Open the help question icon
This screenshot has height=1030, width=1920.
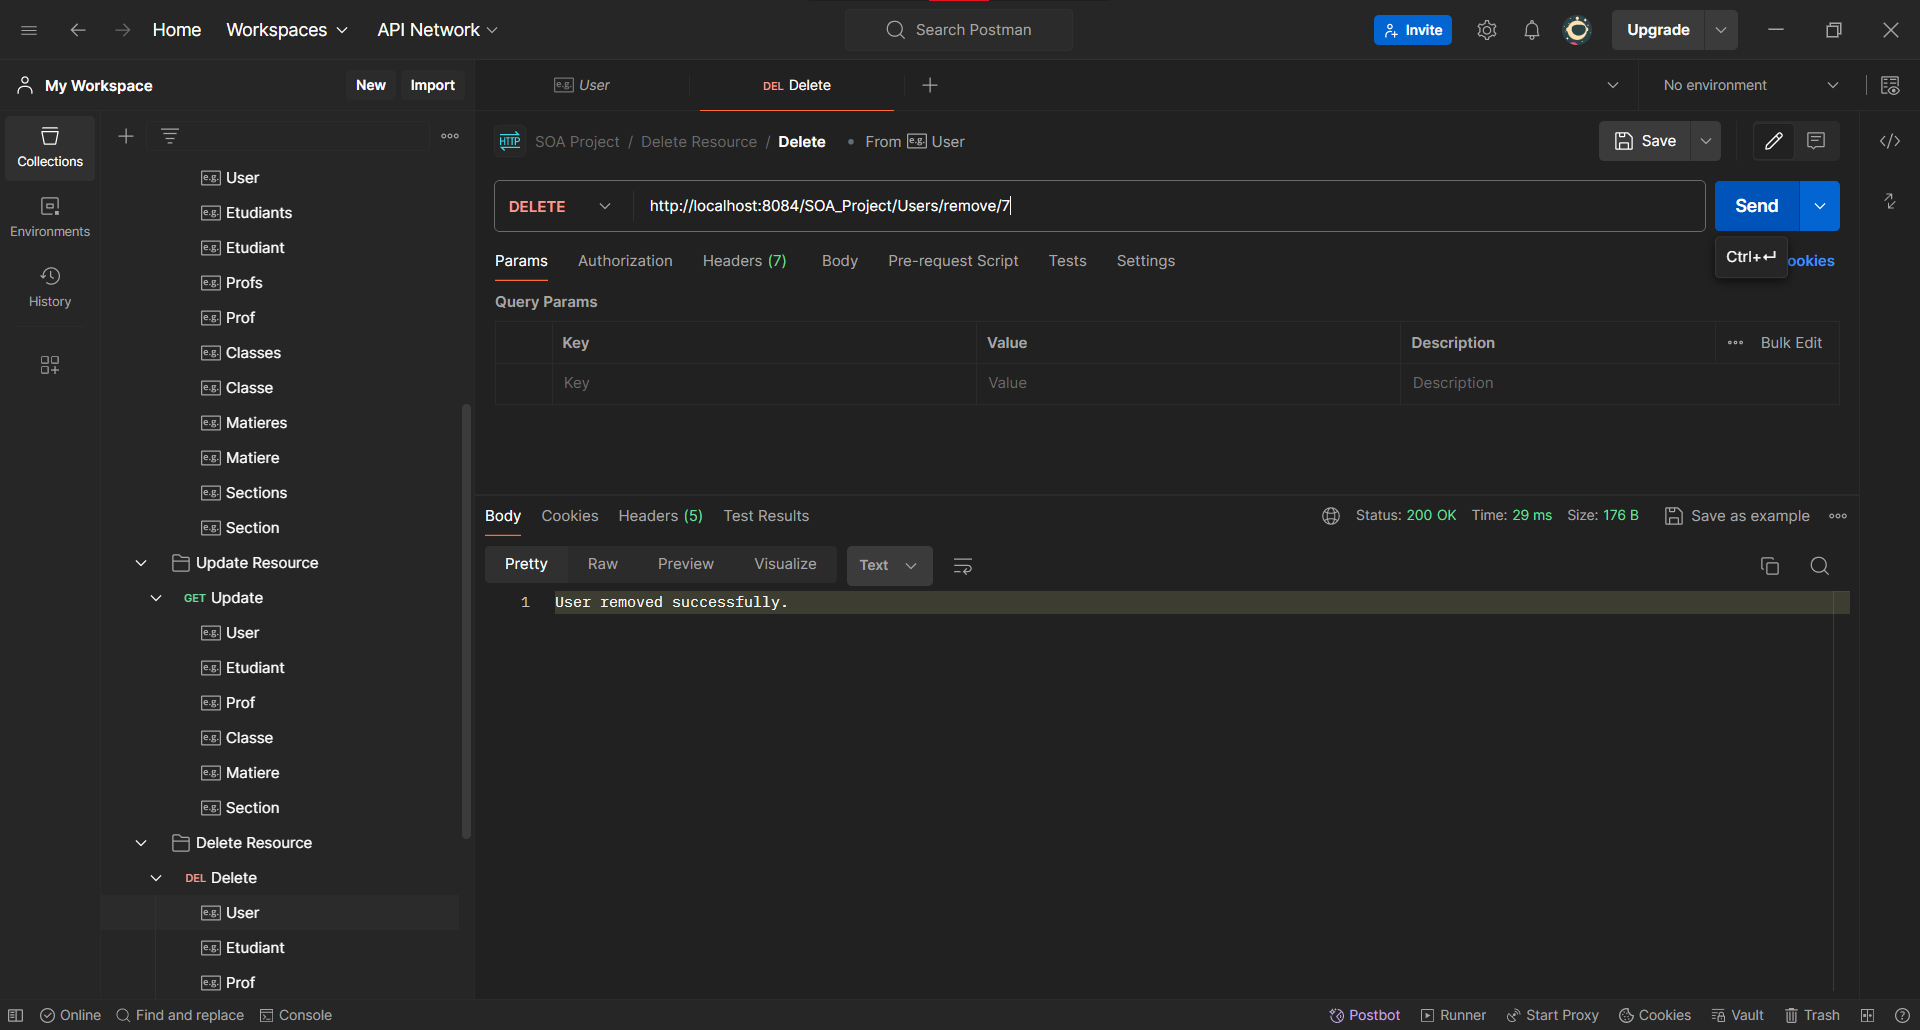point(1902,1015)
